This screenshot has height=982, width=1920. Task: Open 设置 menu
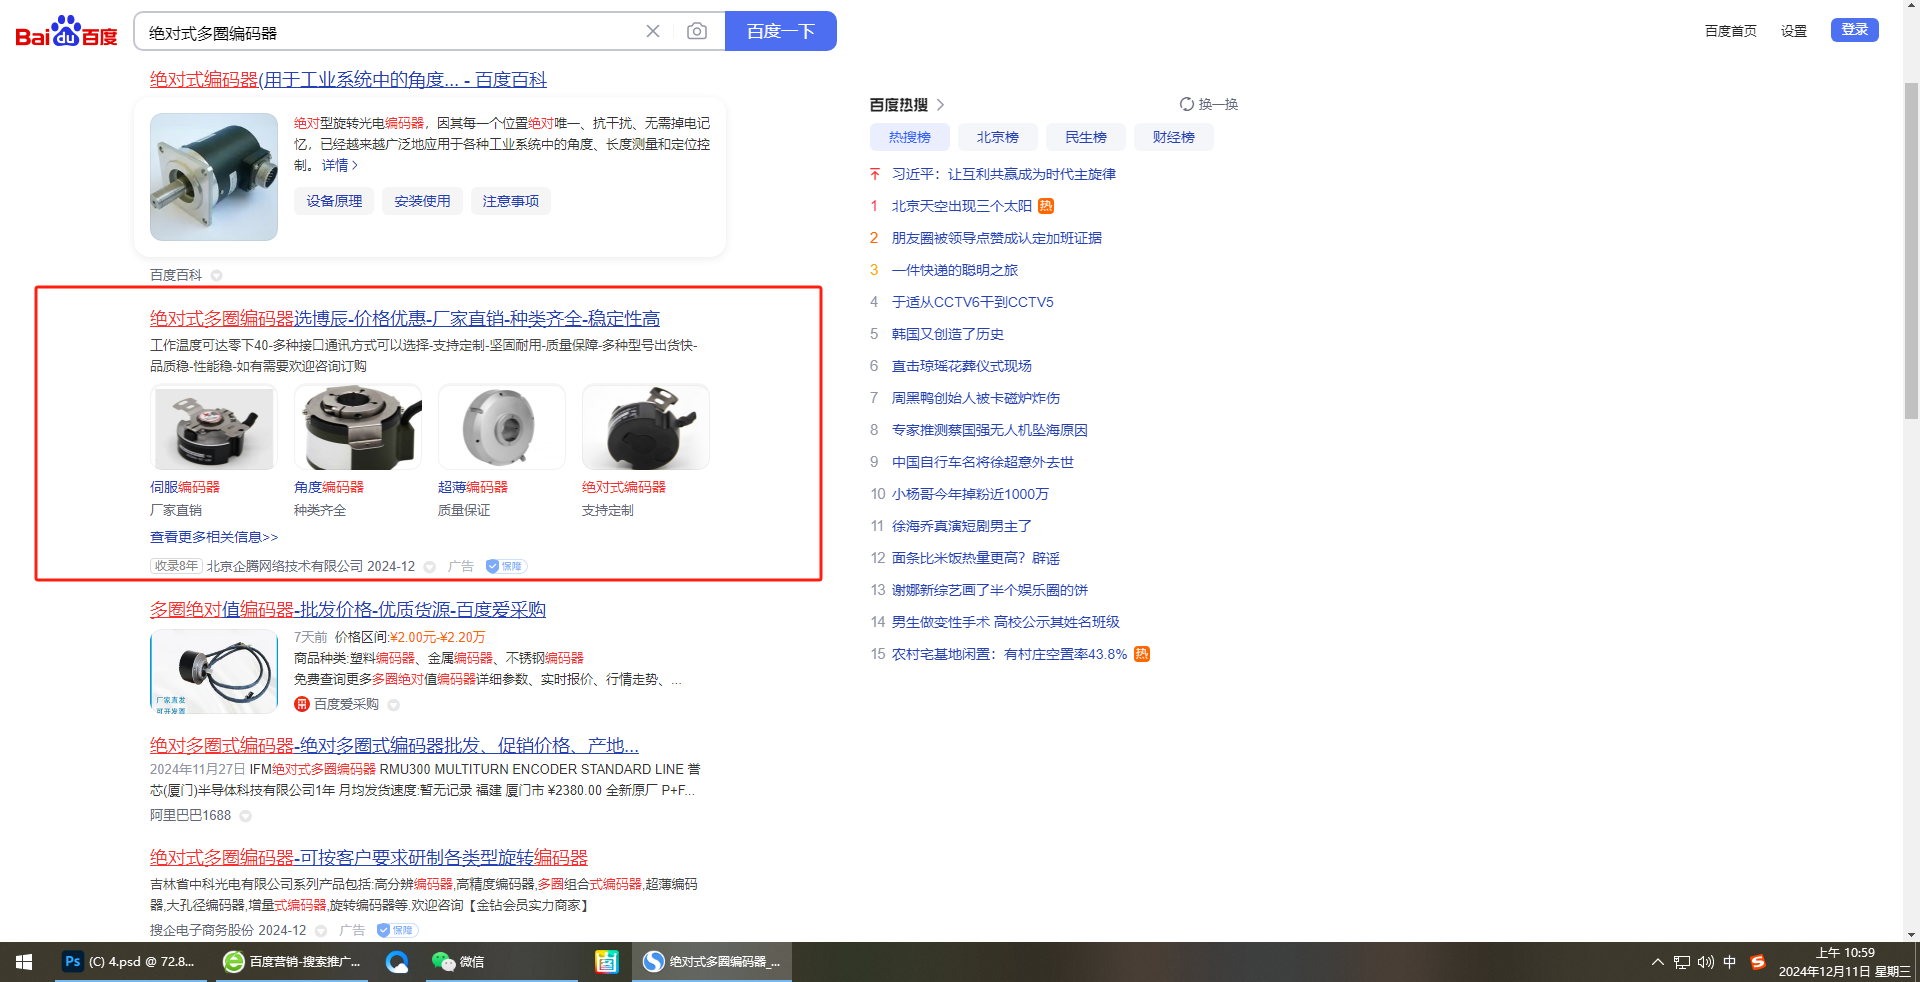point(1794,31)
